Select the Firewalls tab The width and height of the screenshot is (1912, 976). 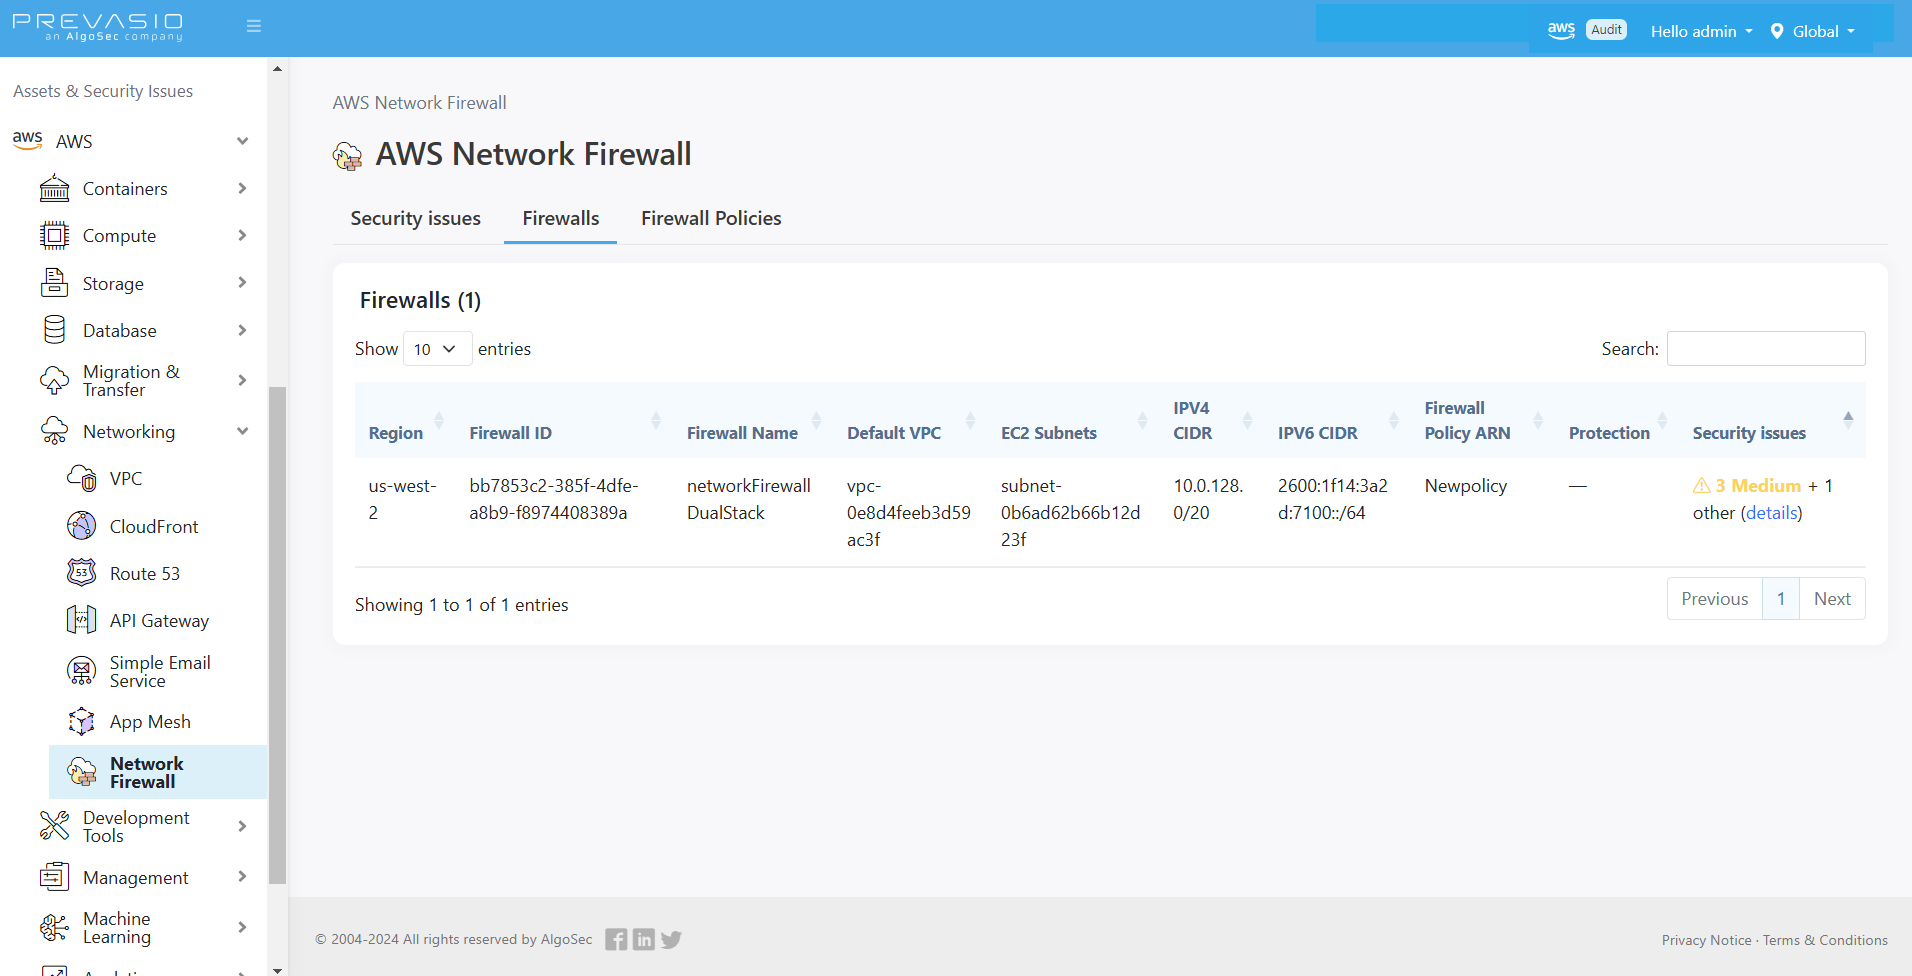[x=561, y=218]
